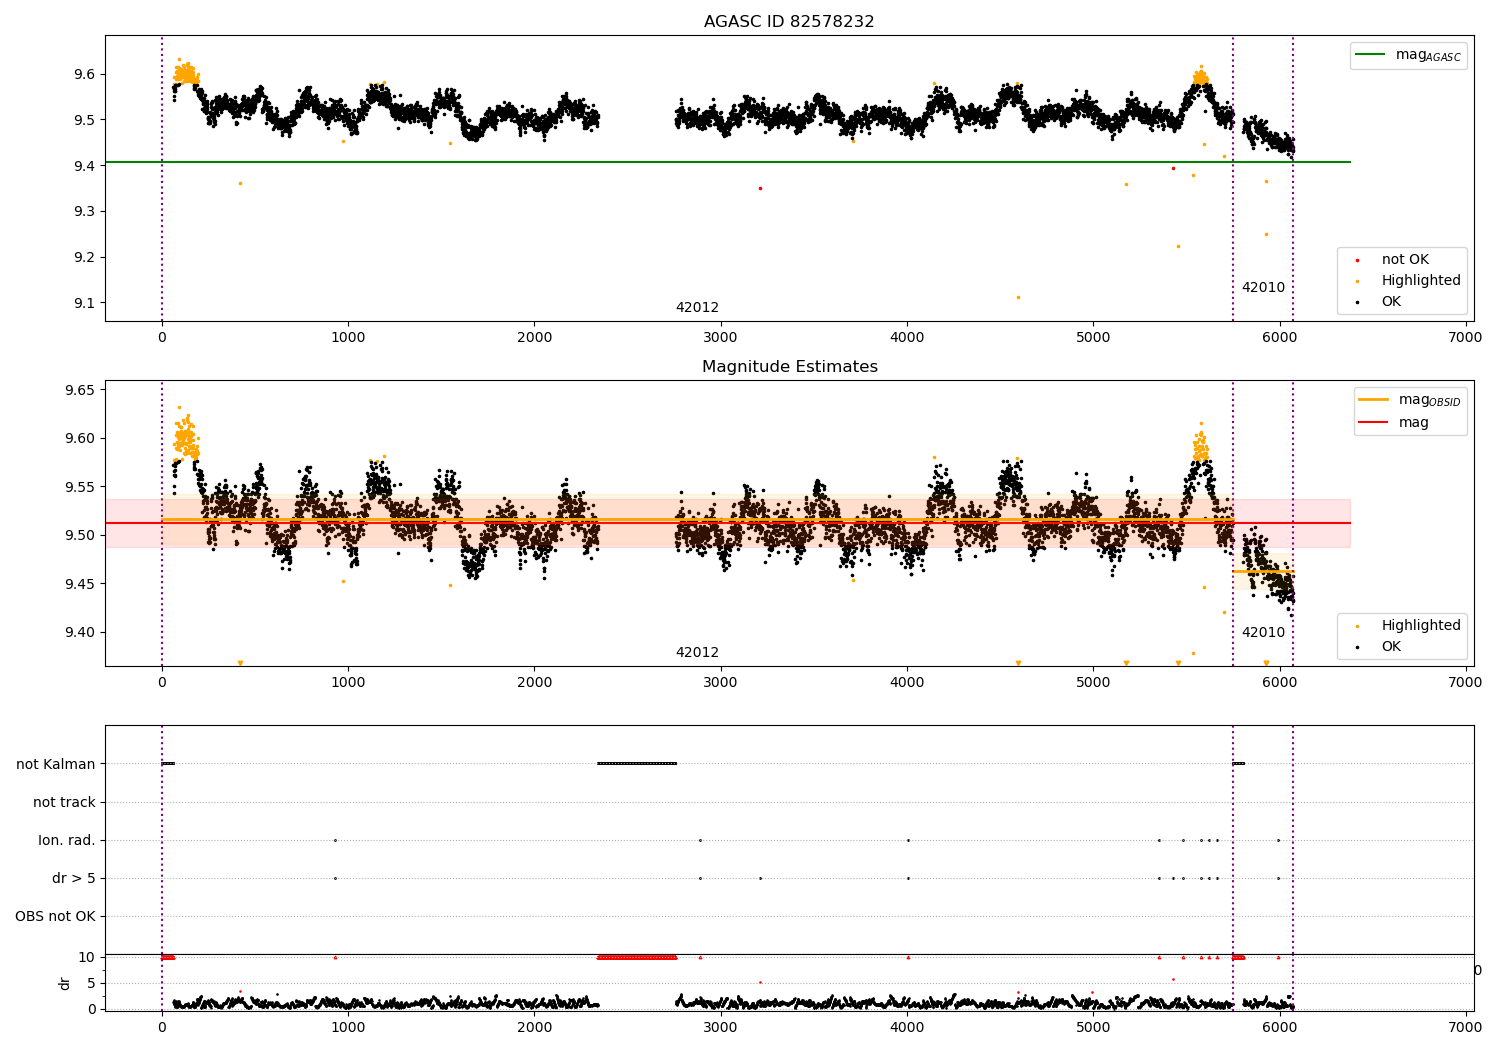The height and width of the screenshot is (1050, 1500).
Task: Click the 2000 x-tick of the bottom plot
Action: (534, 1027)
